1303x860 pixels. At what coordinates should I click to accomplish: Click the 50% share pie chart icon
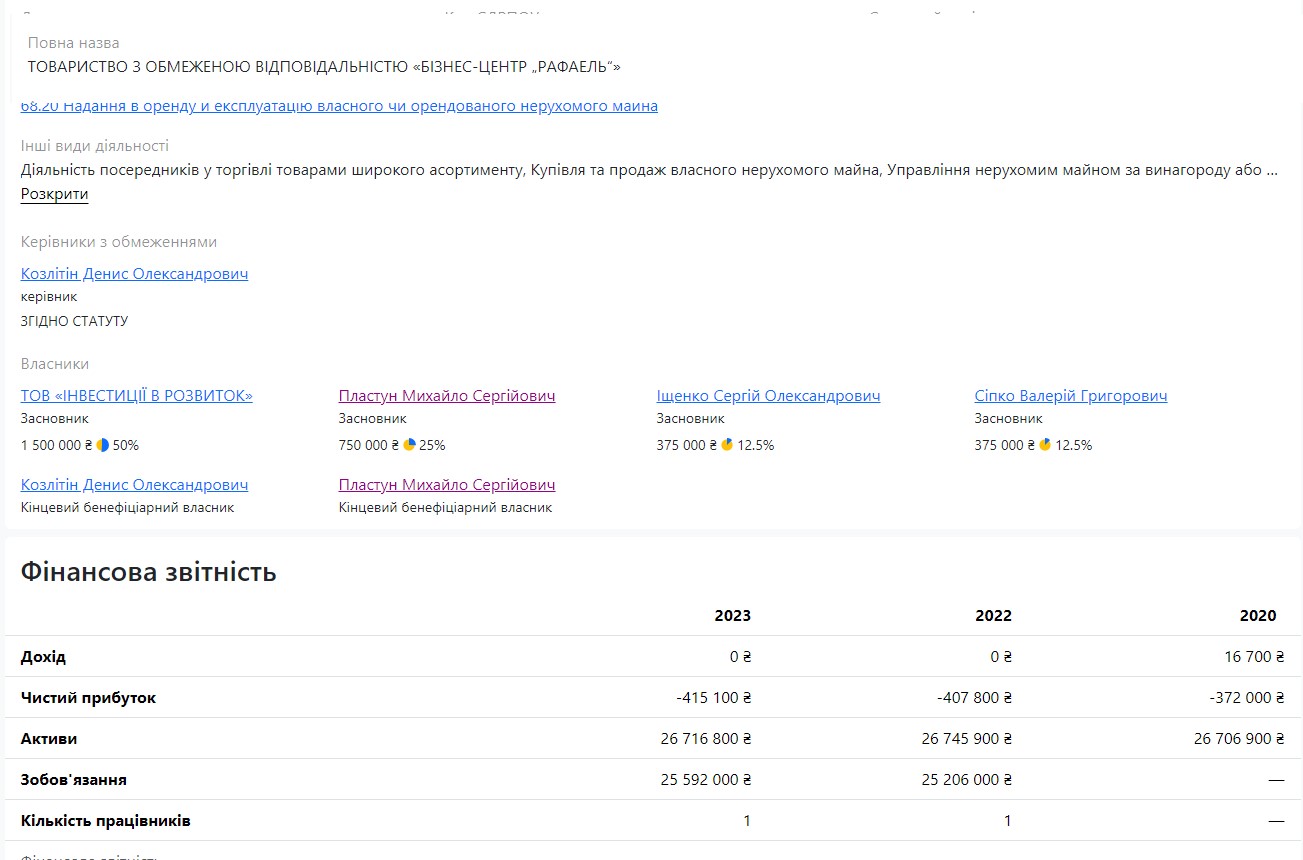point(102,445)
